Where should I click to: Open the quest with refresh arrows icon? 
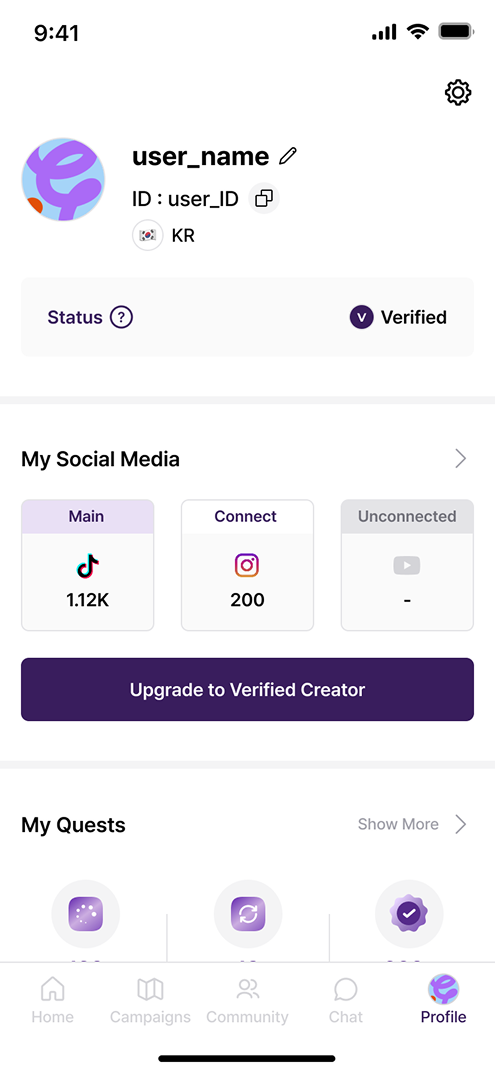[248, 914]
